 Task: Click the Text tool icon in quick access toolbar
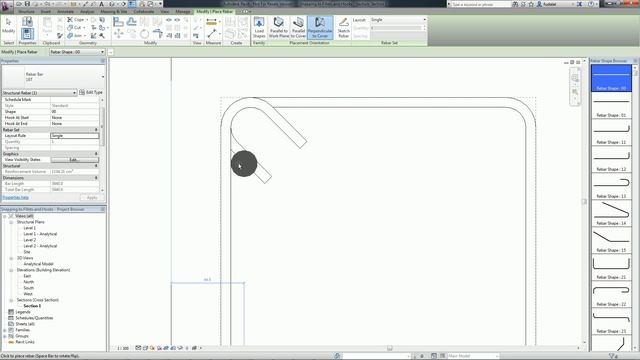coord(102,4)
